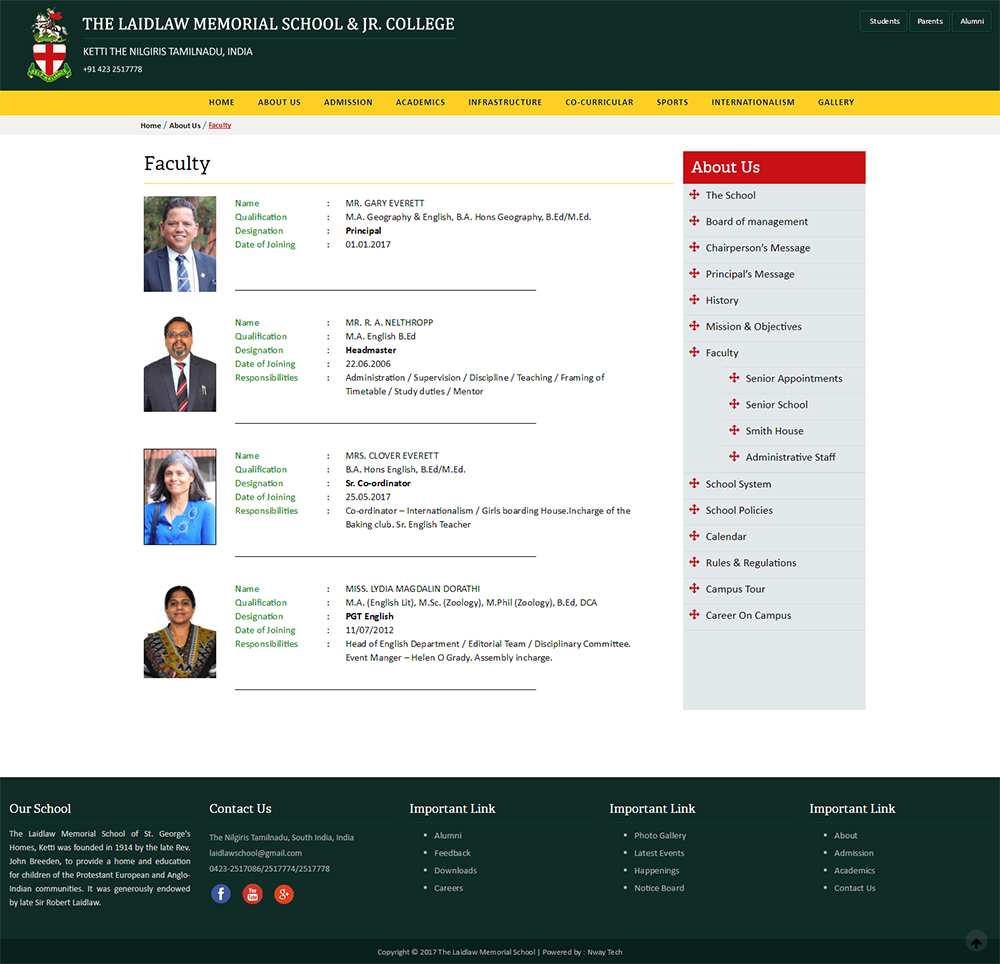Viewport: 1000px width, 964px height.
Task: Open Principal's Message sidebar link
Action: click(750, 274)
